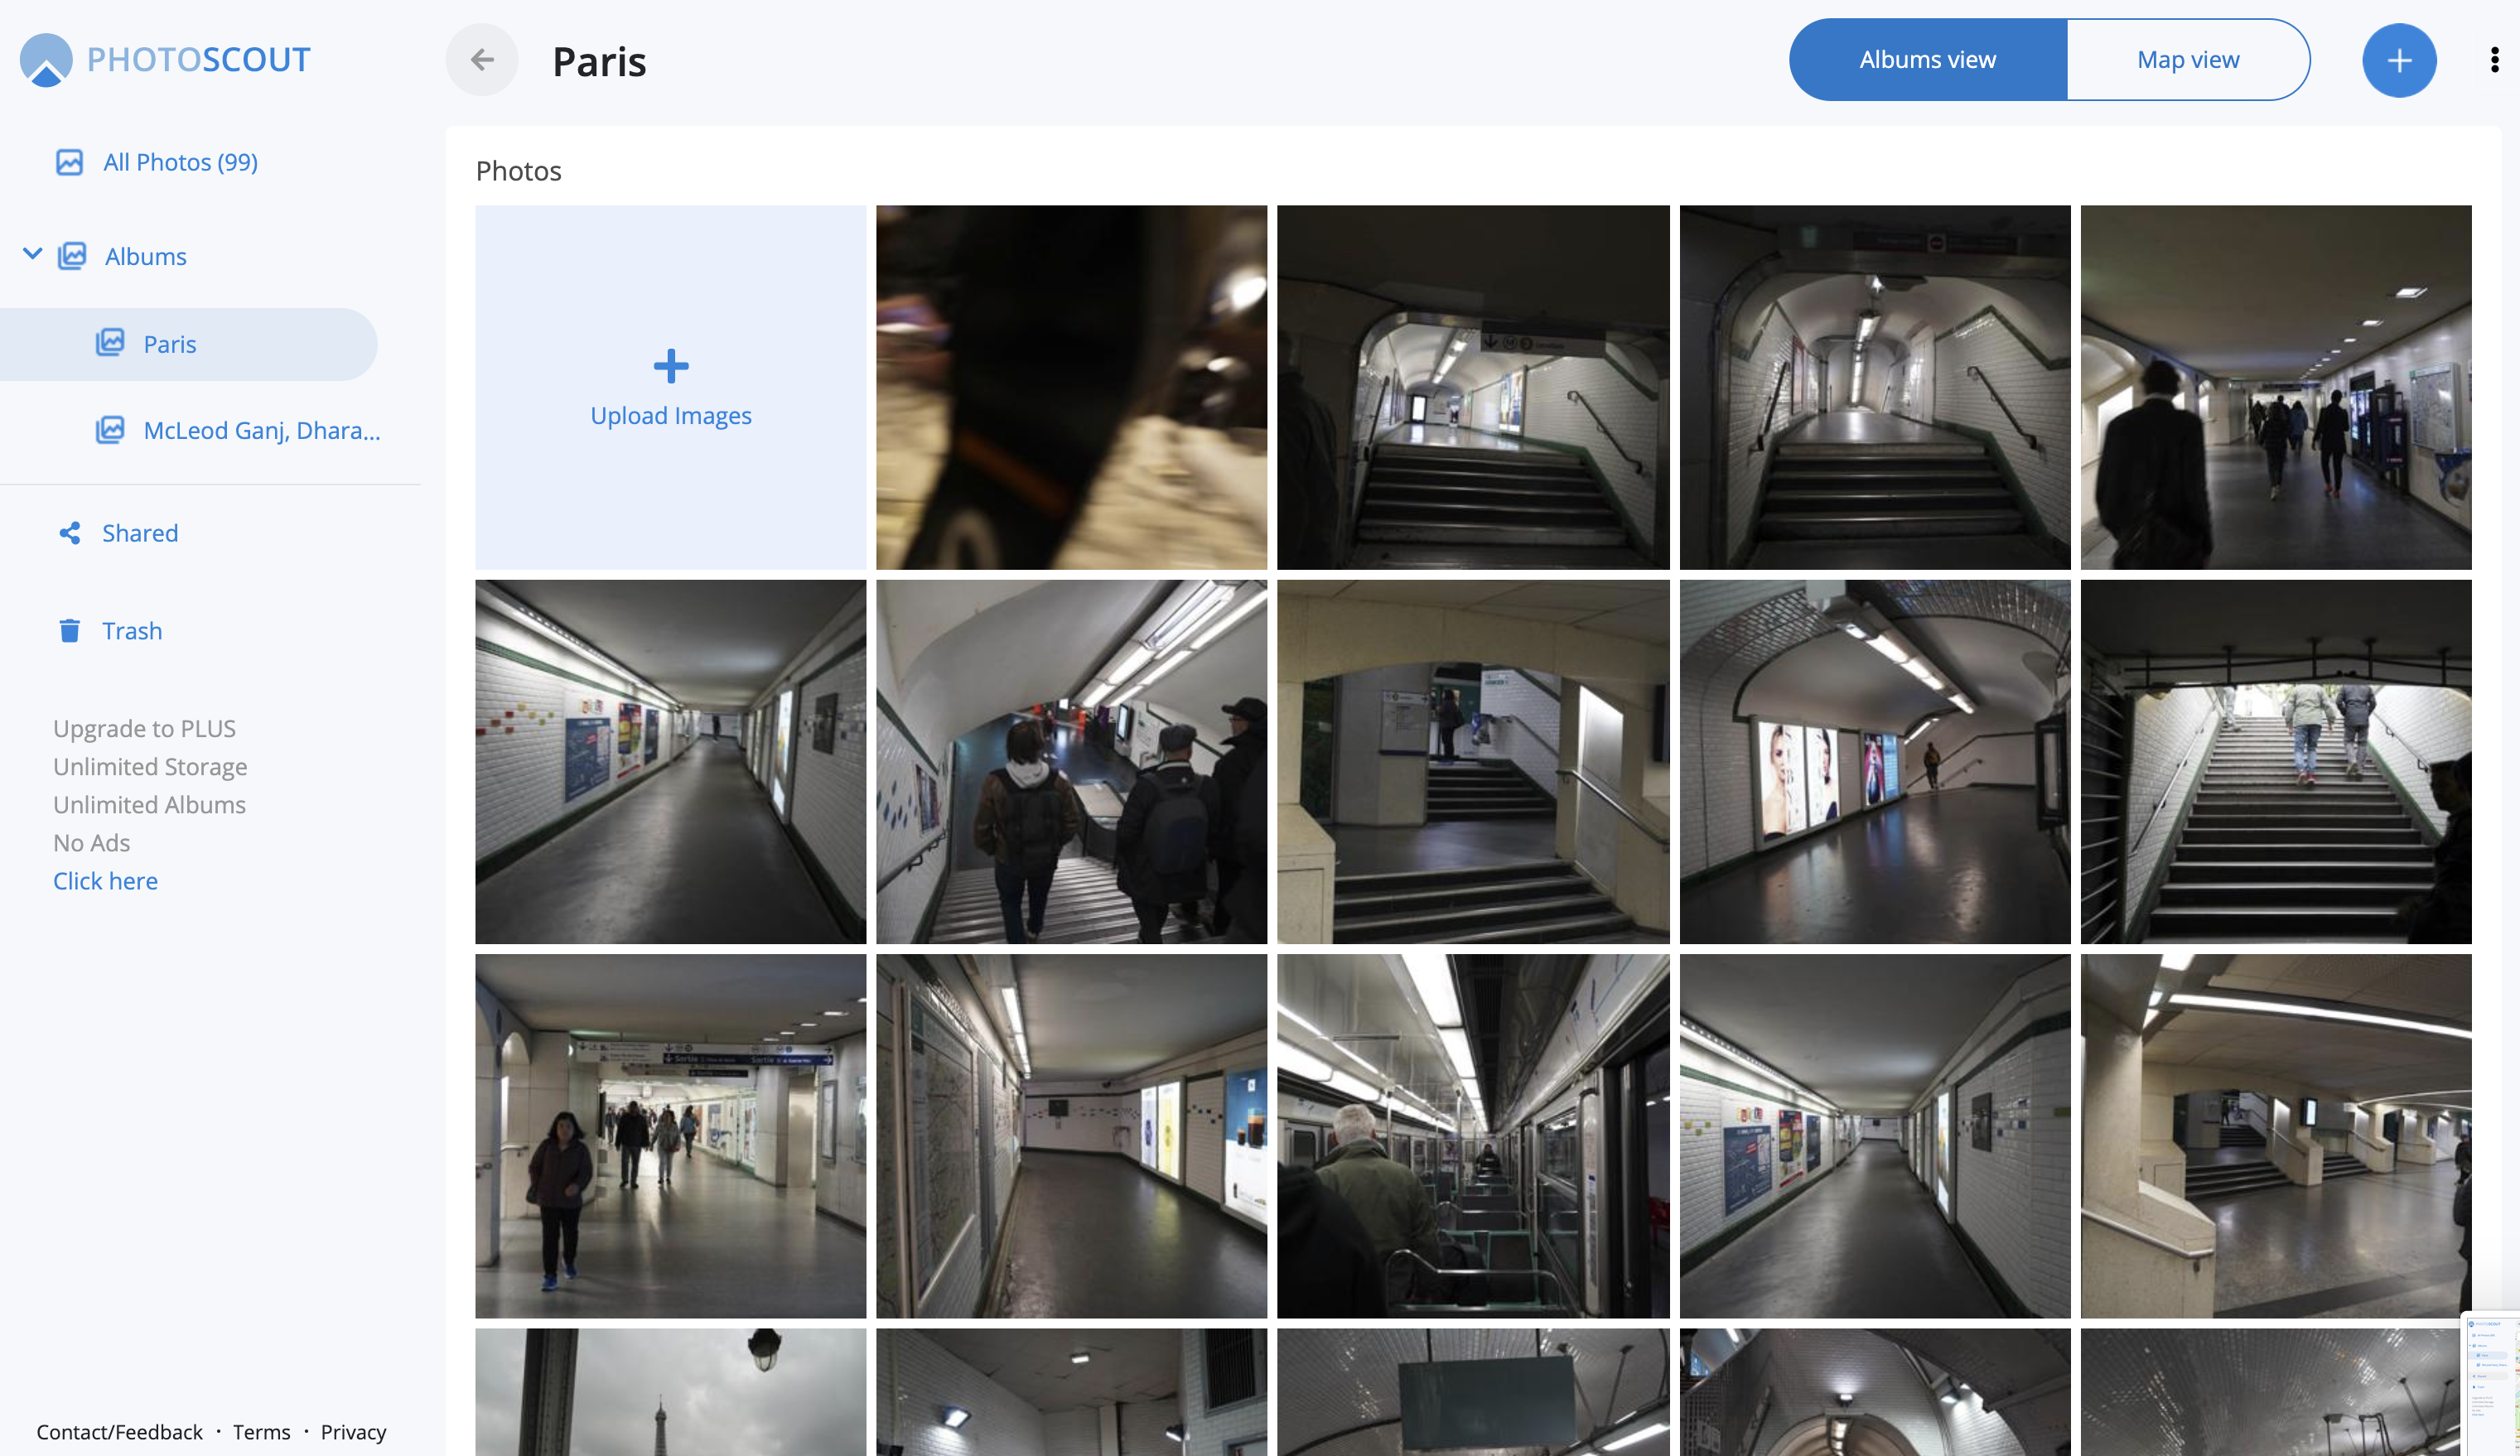Open the blurry first photo thumbnail
Screen dimensions: 2520x1456
[x=1071, y=387]
